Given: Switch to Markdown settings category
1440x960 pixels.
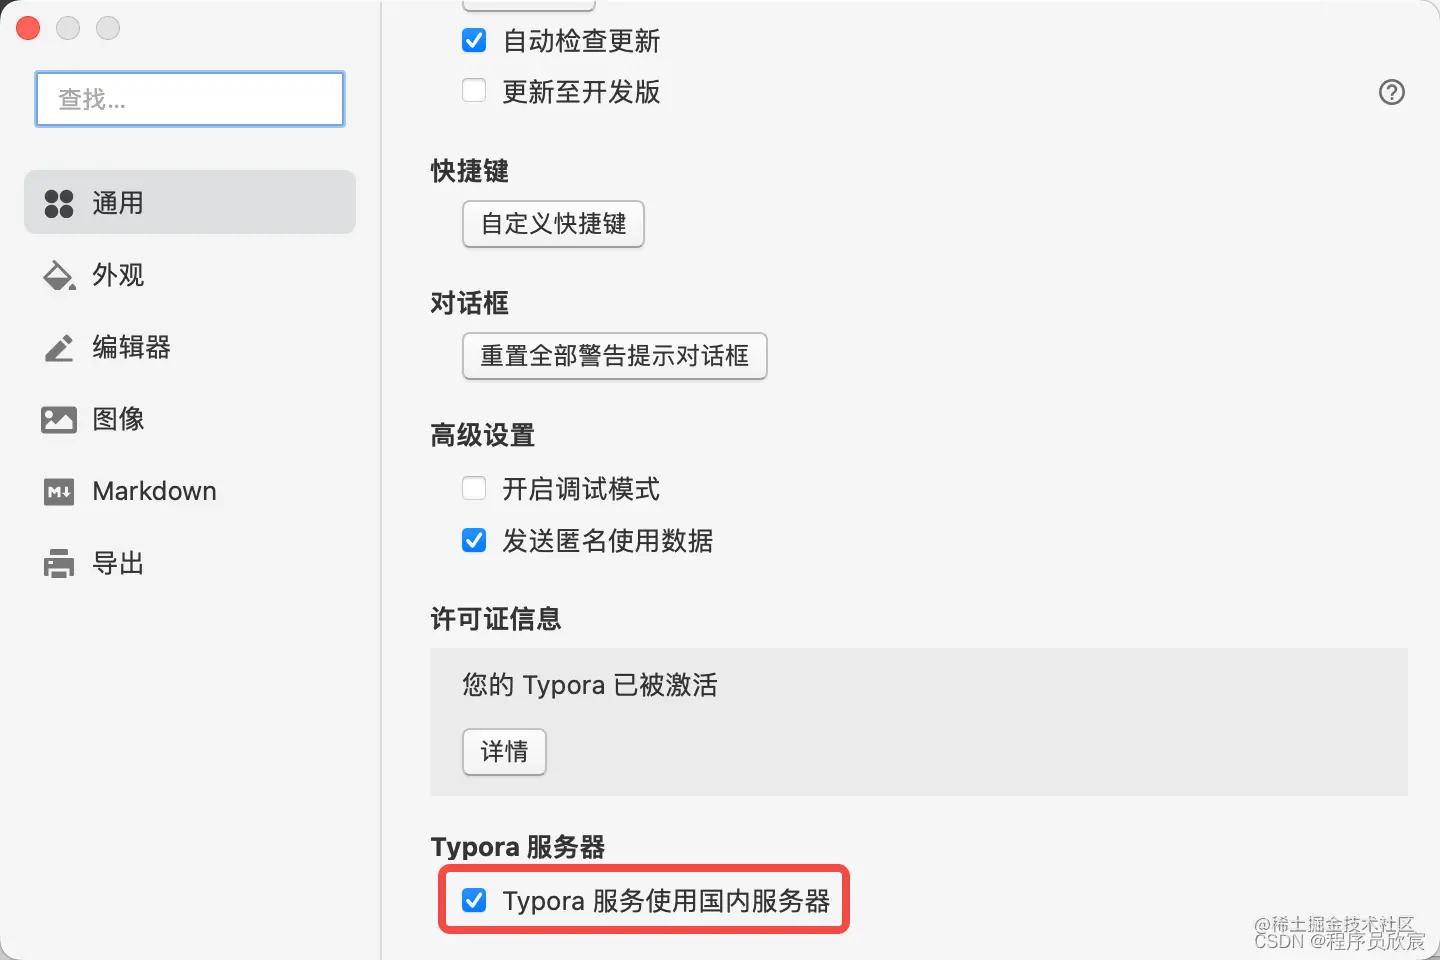Looking at the screenshot, I should click(x=154, y=491).
